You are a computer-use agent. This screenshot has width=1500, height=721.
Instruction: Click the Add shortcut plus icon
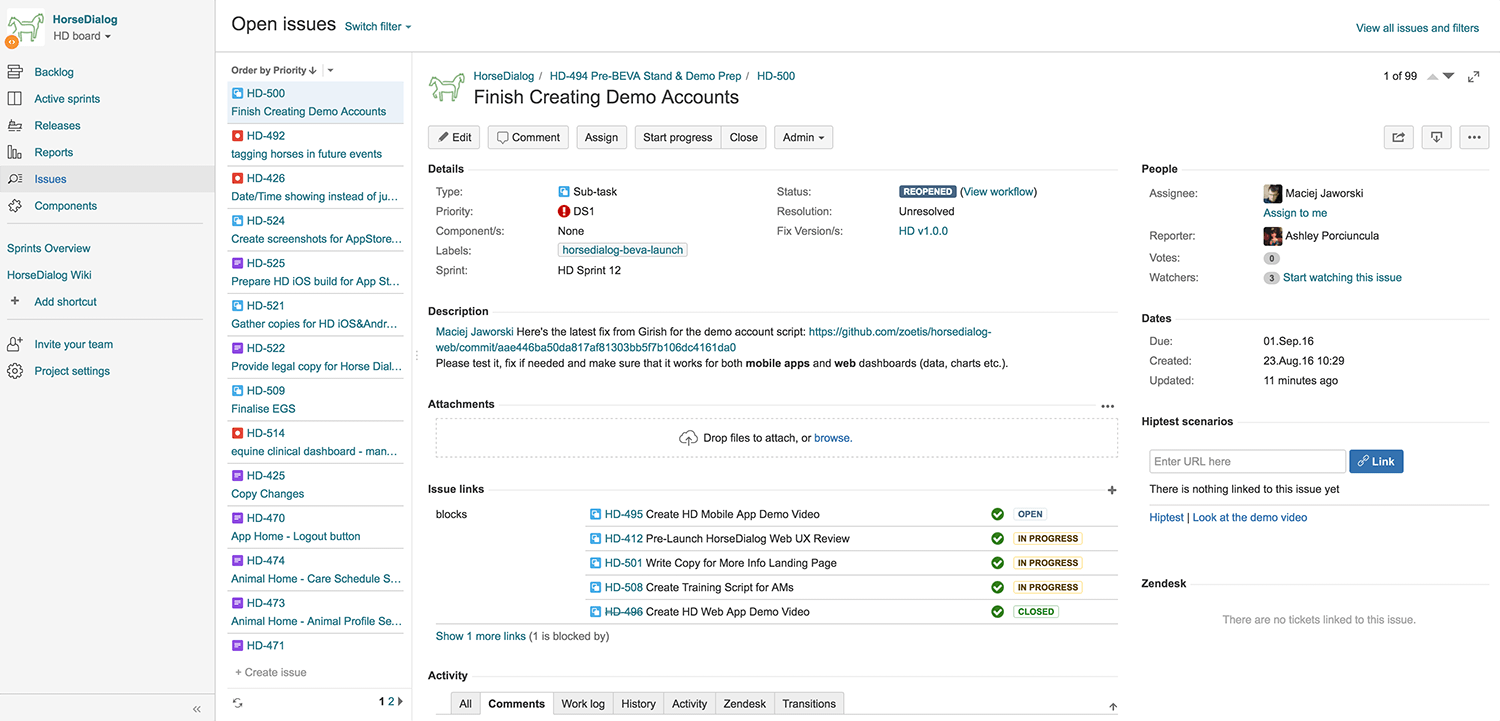(14, 301)
